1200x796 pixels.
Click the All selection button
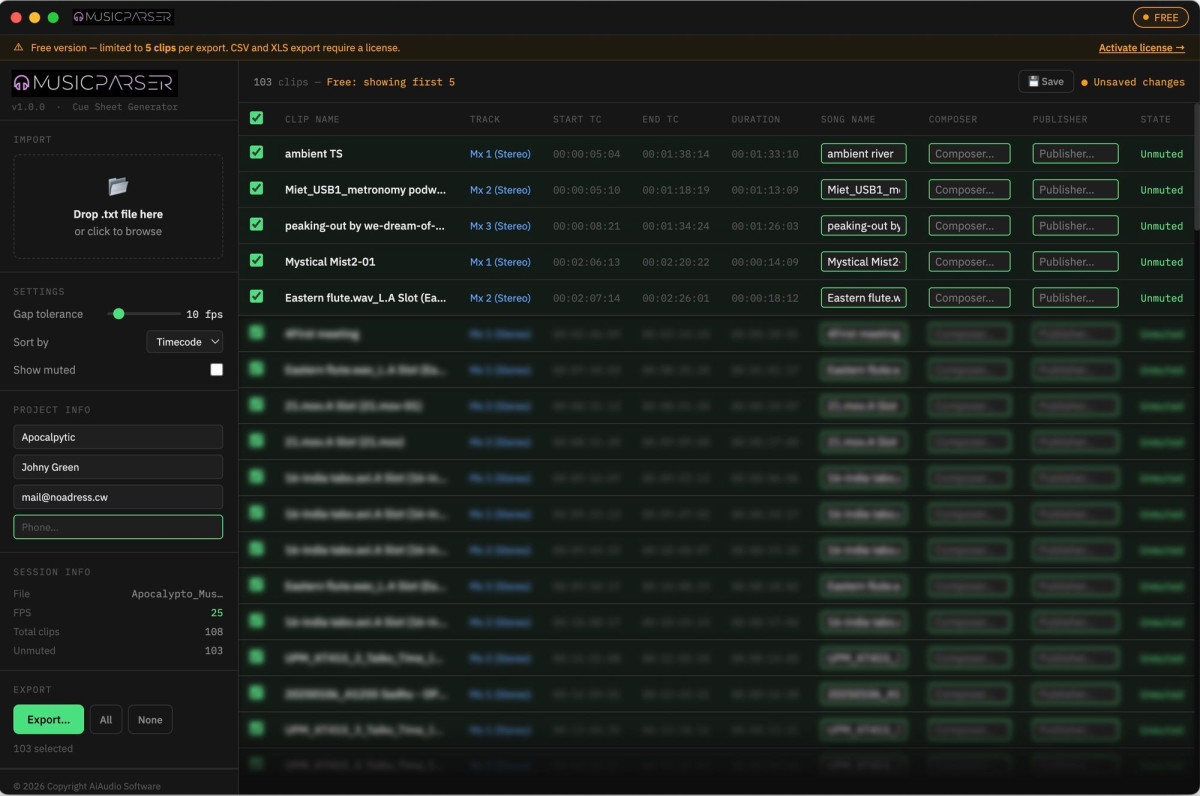[x=106, y=719]
